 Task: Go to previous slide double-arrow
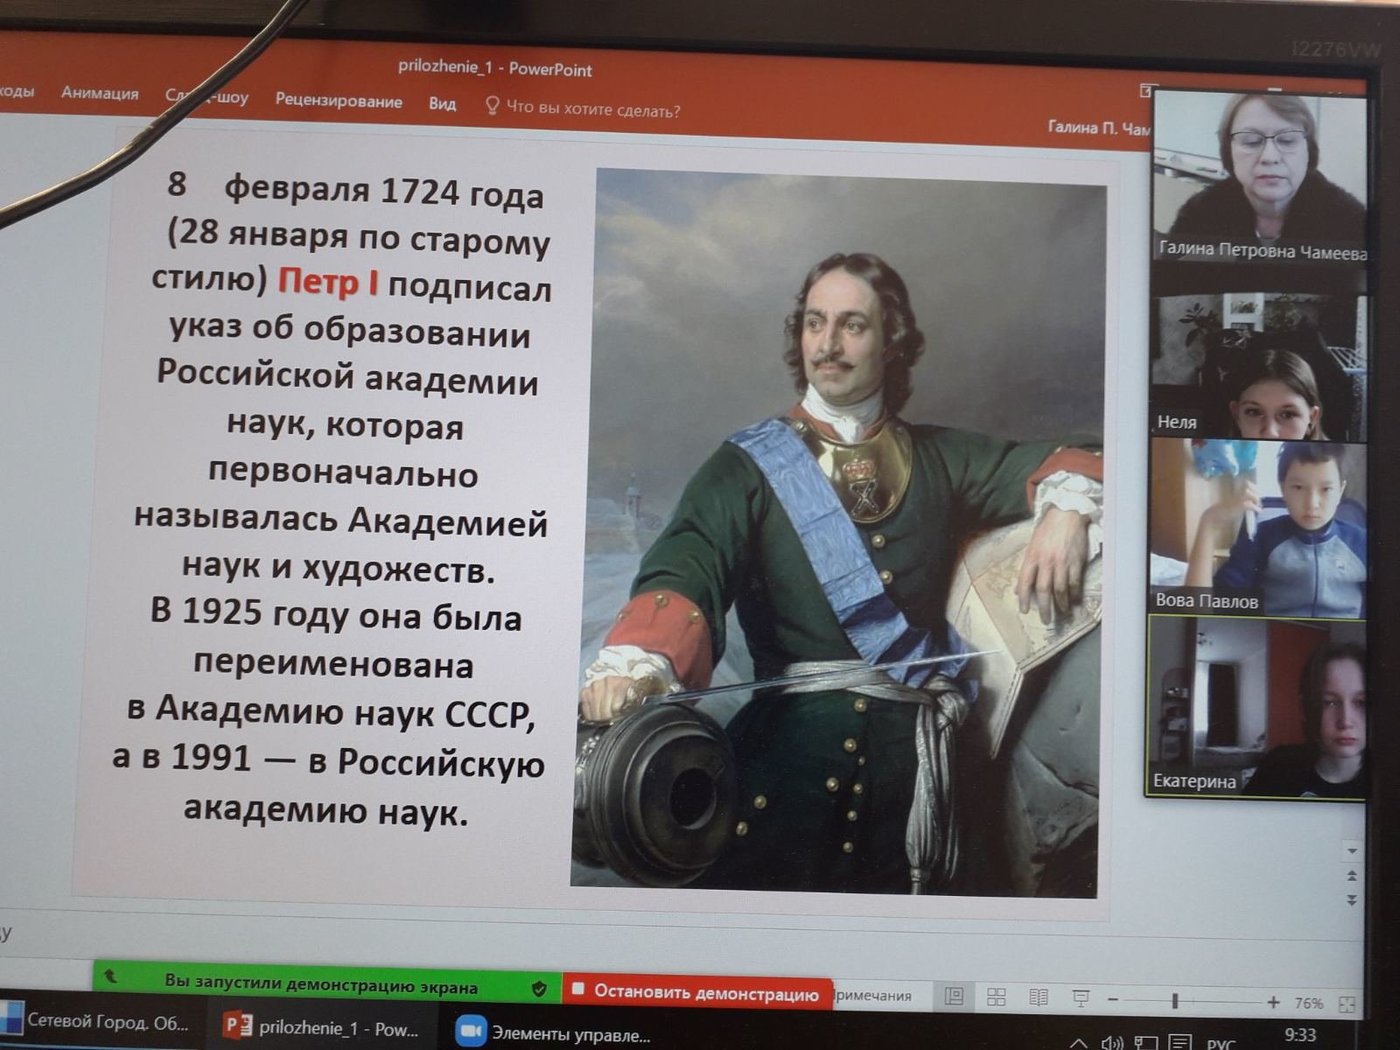1352,875
